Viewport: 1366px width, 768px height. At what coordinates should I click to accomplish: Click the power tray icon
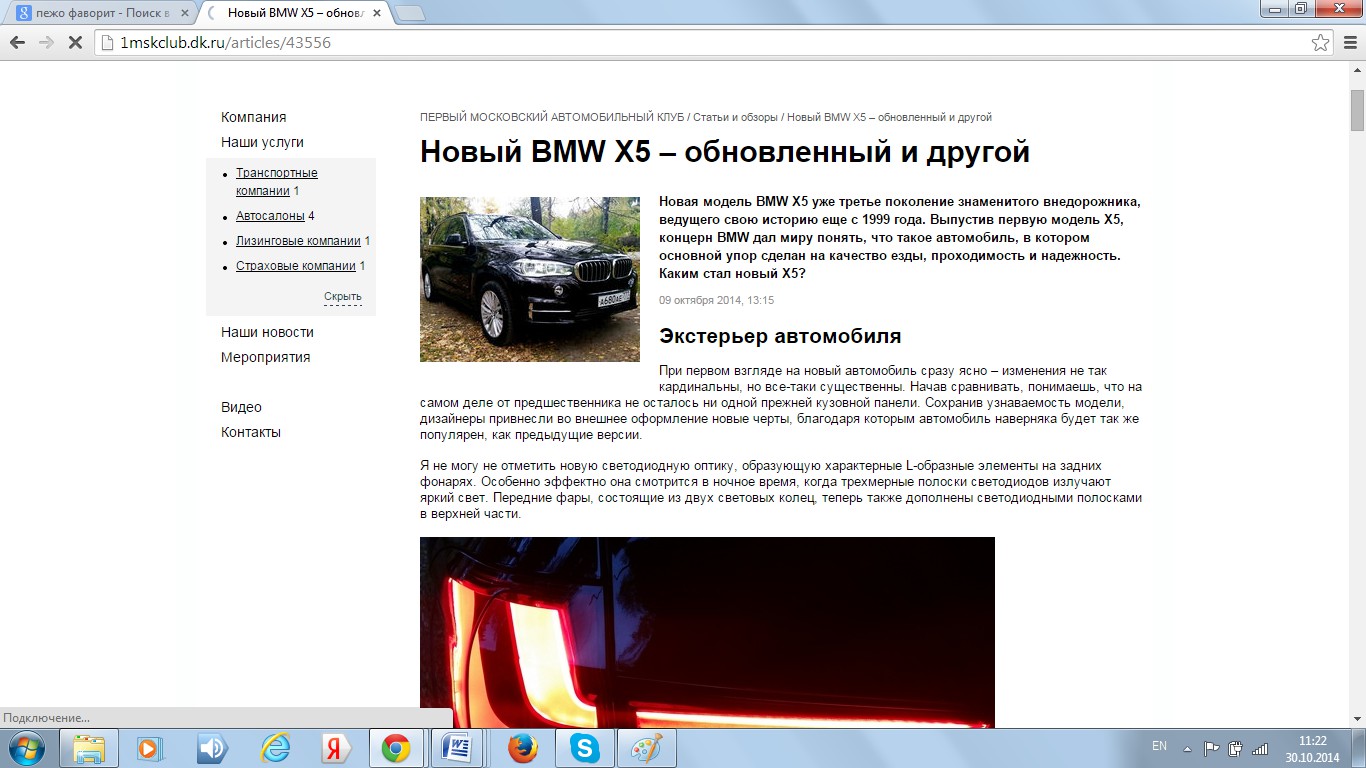1235,748
